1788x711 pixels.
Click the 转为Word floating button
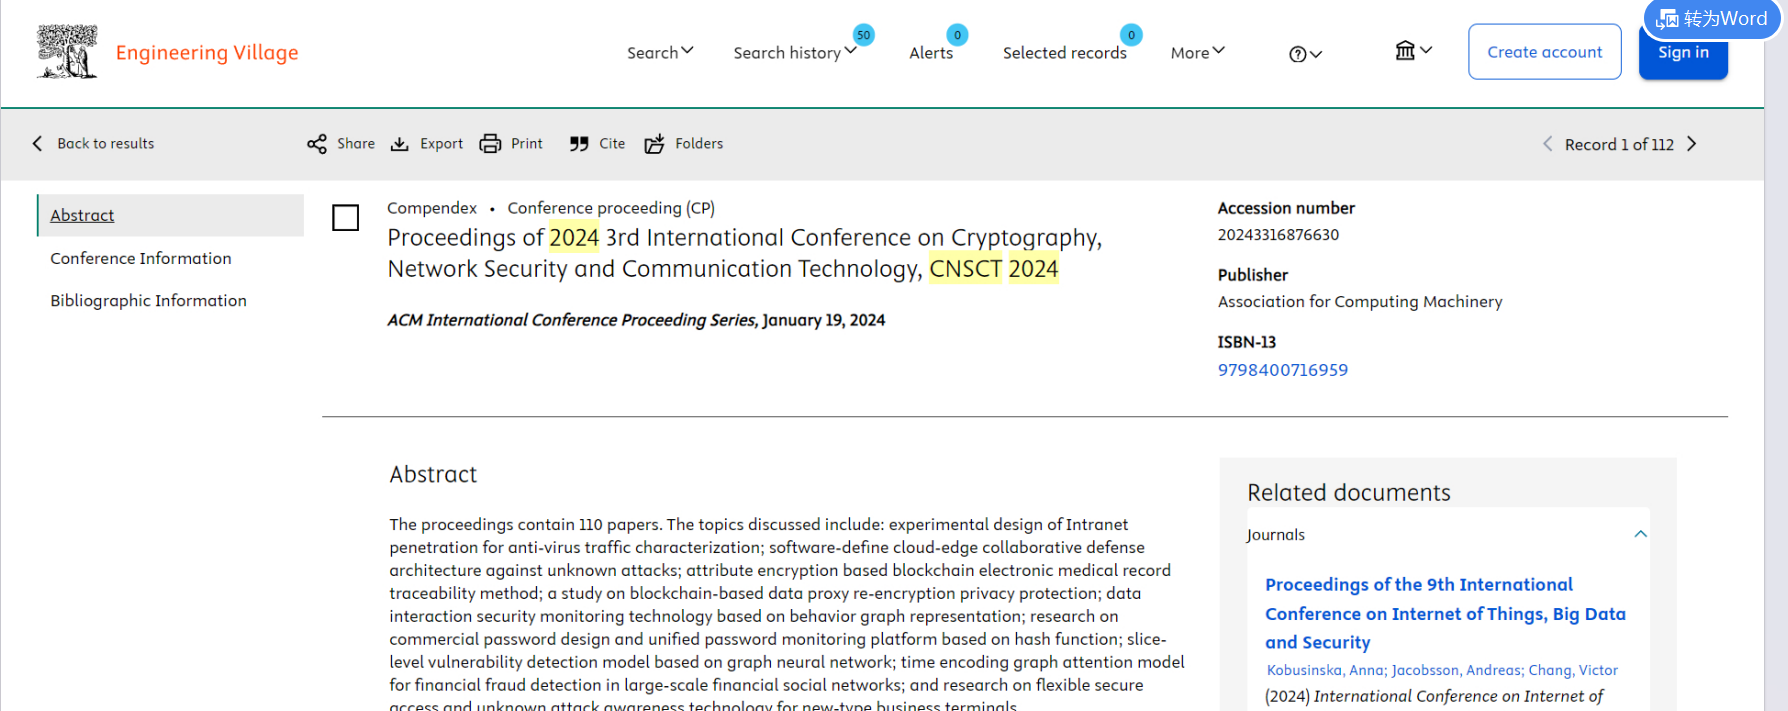tap(1712, 19)
